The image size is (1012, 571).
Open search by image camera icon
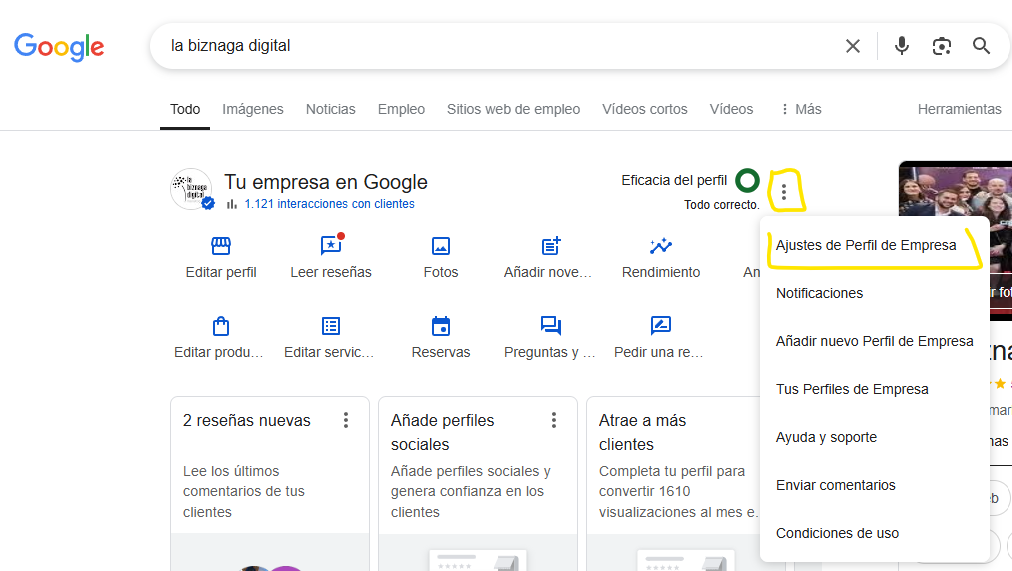[942, 46]
